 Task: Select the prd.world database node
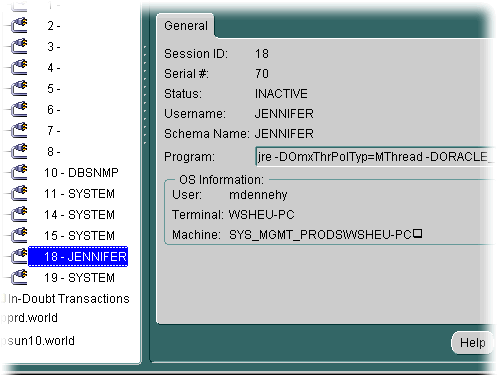pos(32,318)
